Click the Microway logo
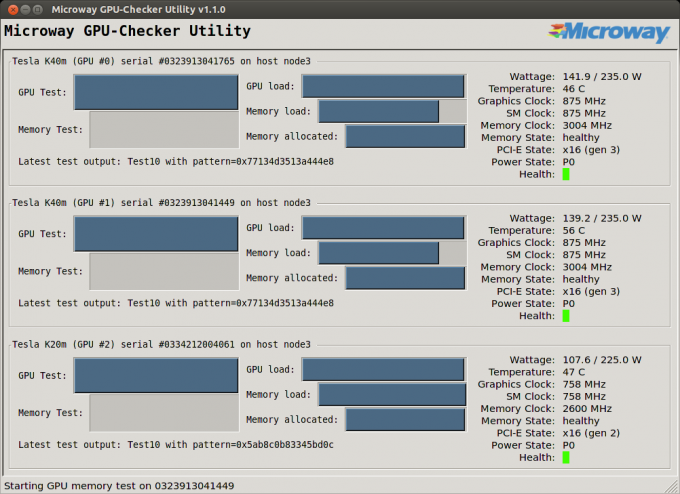The width and height of the screenshot is (680, 494). (x=609, y=33)
